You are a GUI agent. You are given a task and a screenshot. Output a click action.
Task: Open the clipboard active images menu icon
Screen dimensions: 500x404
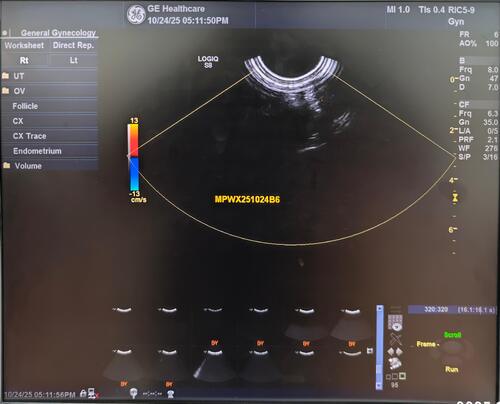click(x=395, y=323)
